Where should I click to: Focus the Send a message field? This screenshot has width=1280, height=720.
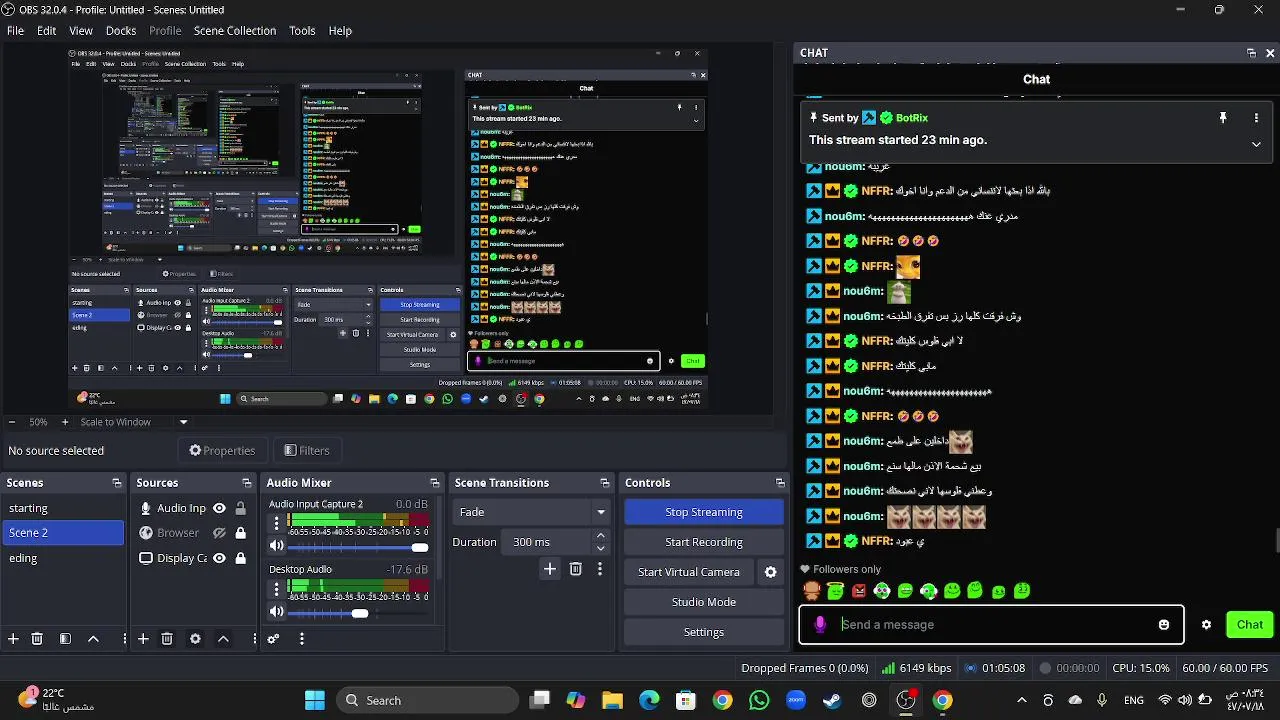point(991,625)
